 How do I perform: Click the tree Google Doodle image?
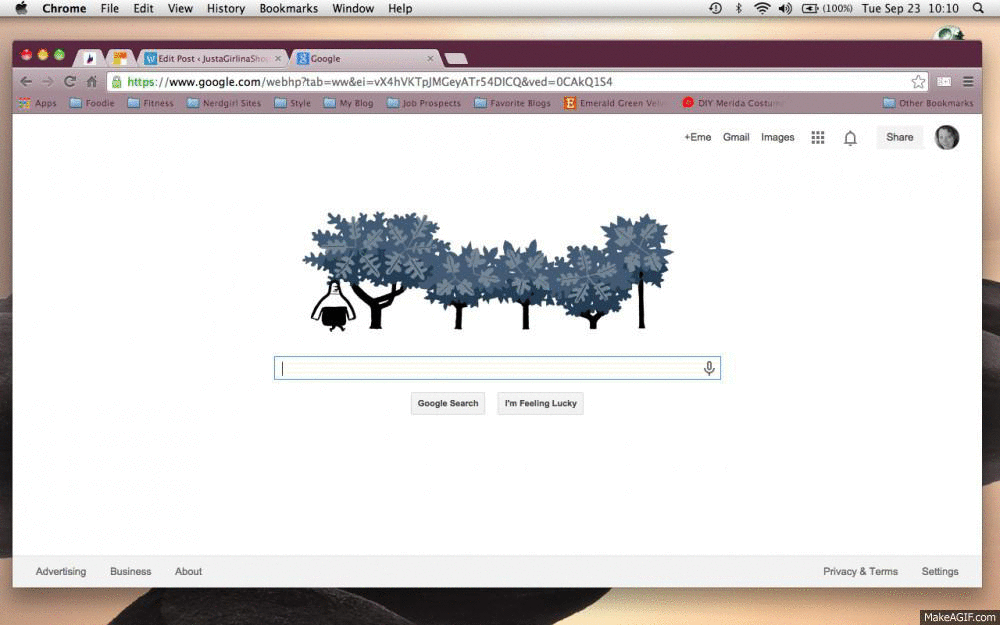coord(488,272)
